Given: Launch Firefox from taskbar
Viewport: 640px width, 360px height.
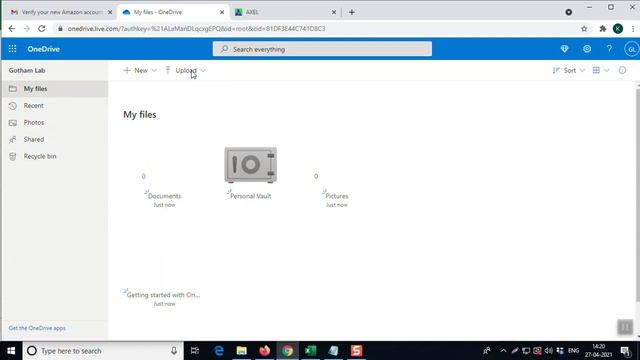Looking at the screenshot, I should coord(264,351).
